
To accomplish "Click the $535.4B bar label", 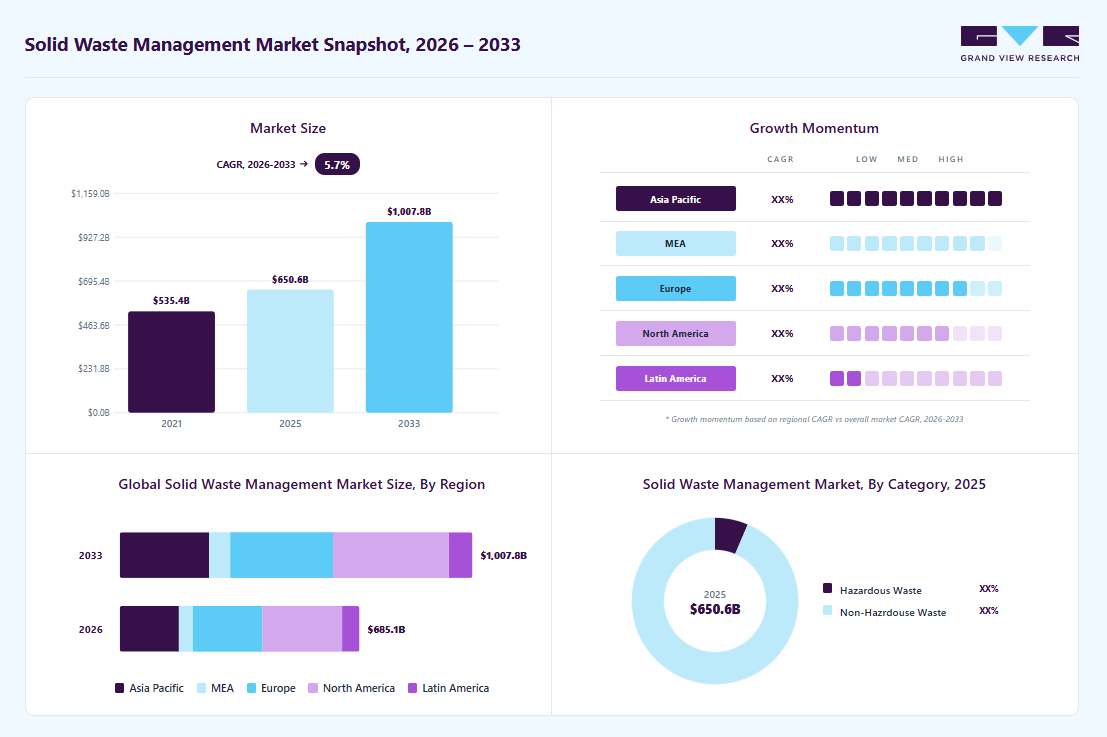I will pyautogui.click(x=172, y=301).
